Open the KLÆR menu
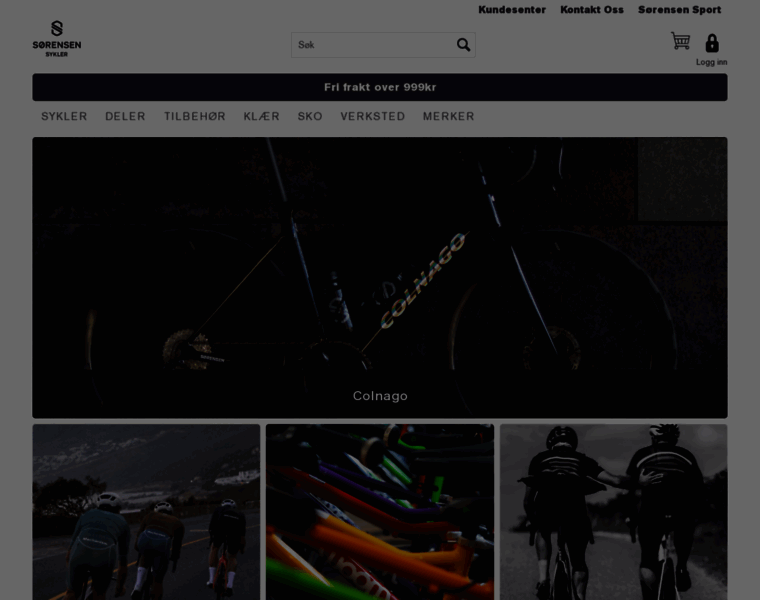Image resolution: width=760 pixels, height=600 pixels. click(x=262, y=116)
